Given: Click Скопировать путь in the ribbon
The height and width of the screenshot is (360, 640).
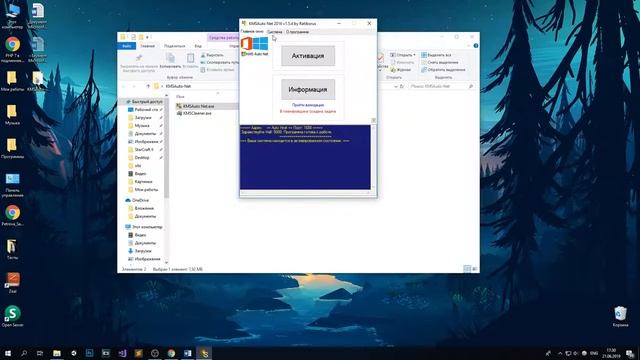Looking at the screenshot, I should [220, 62].
